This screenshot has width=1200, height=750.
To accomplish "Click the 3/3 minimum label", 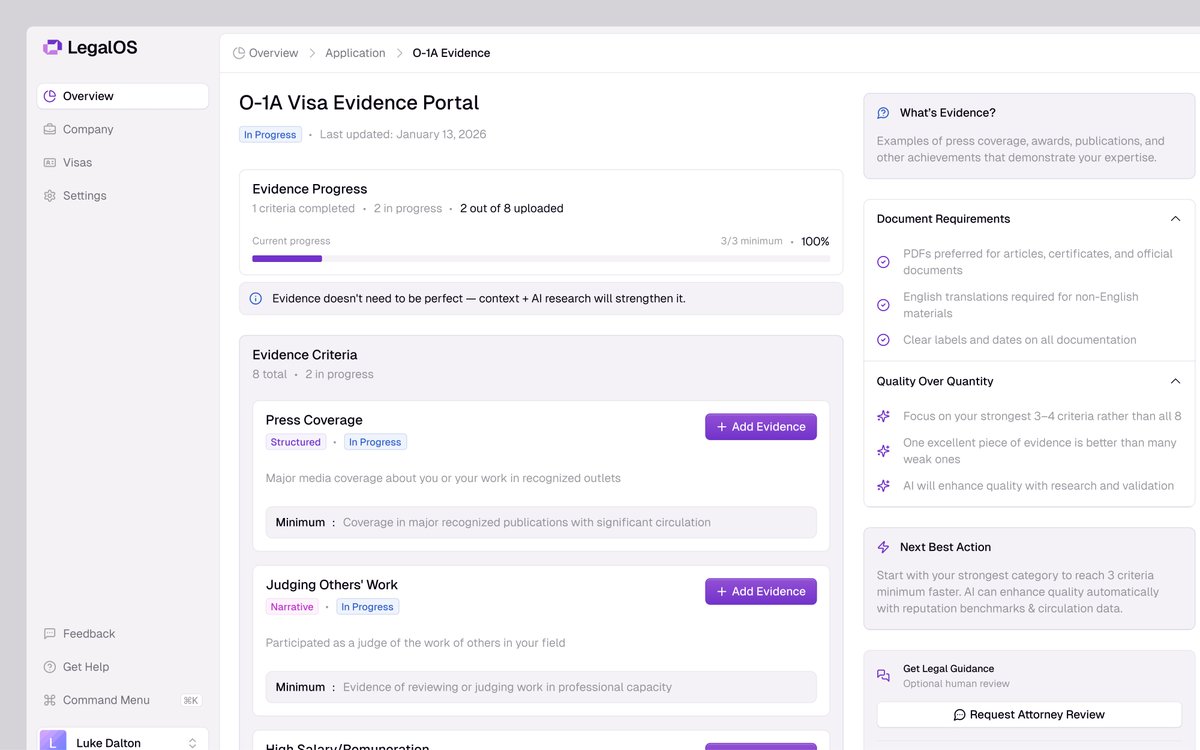I will [x=752, y=241].
